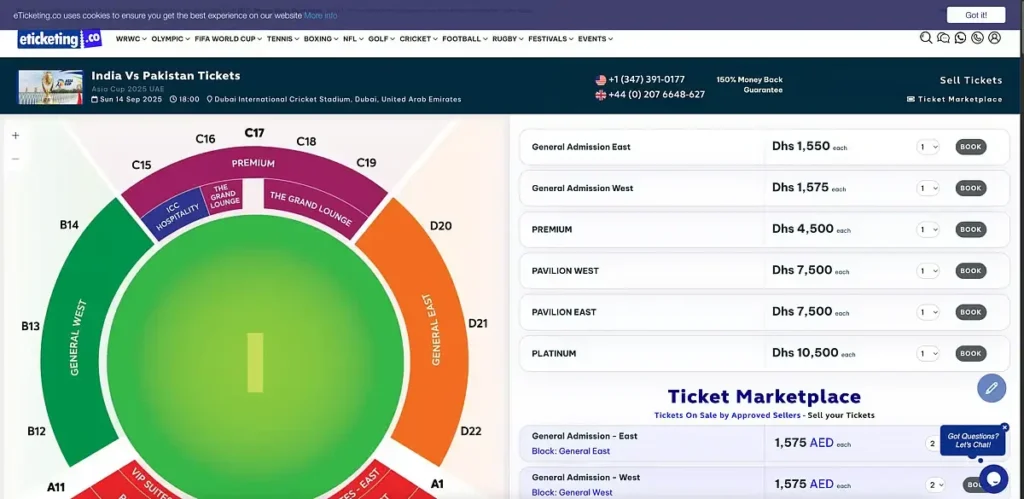The width and height of the screenshot is (1024, 499).
Task: Click Sell your Tickets link
Action: coord(840,415)
